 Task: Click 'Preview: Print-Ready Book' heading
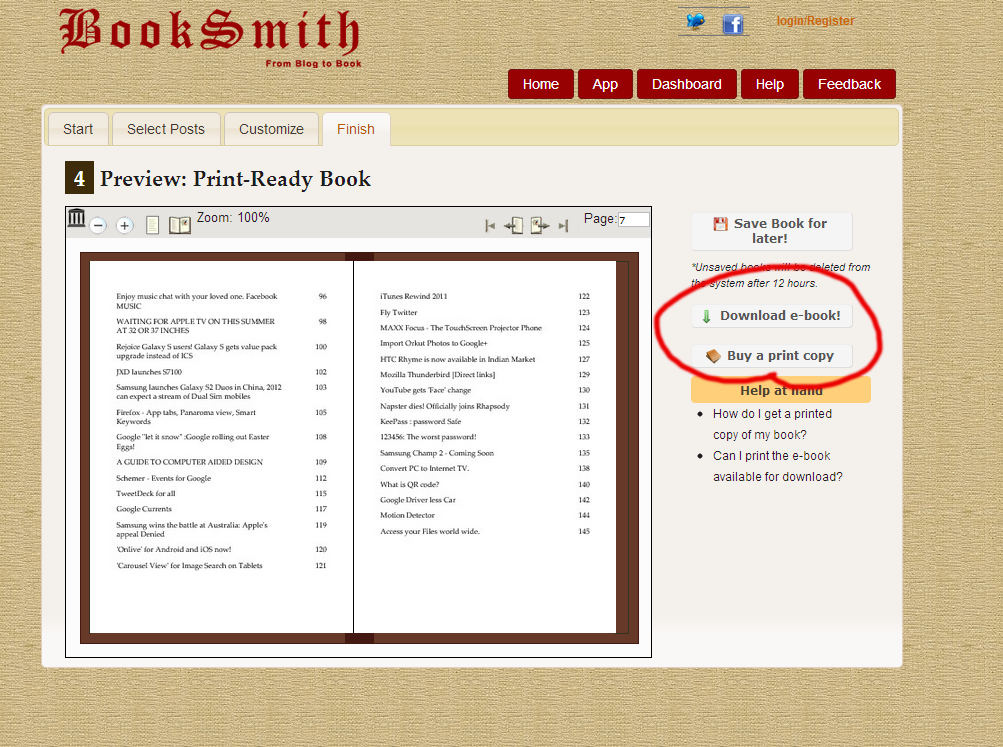(235, 178)
